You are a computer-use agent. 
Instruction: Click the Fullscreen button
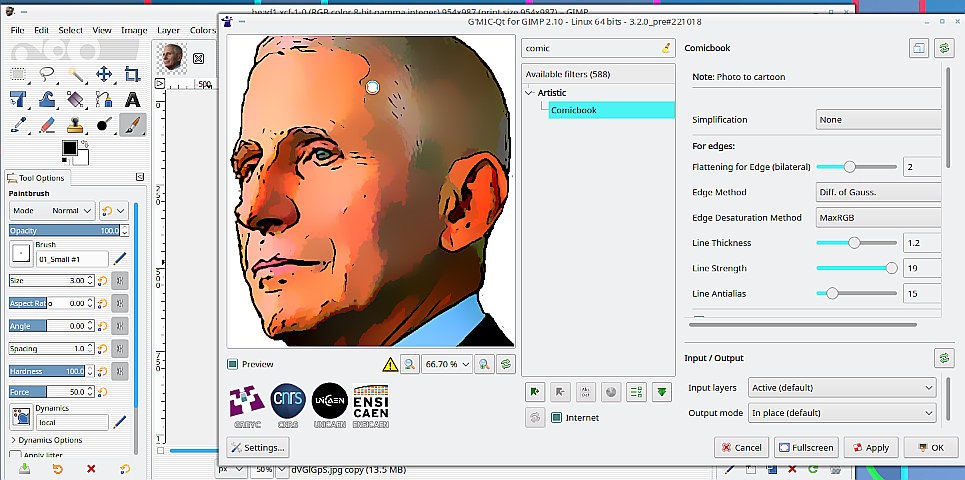point(807,447)
